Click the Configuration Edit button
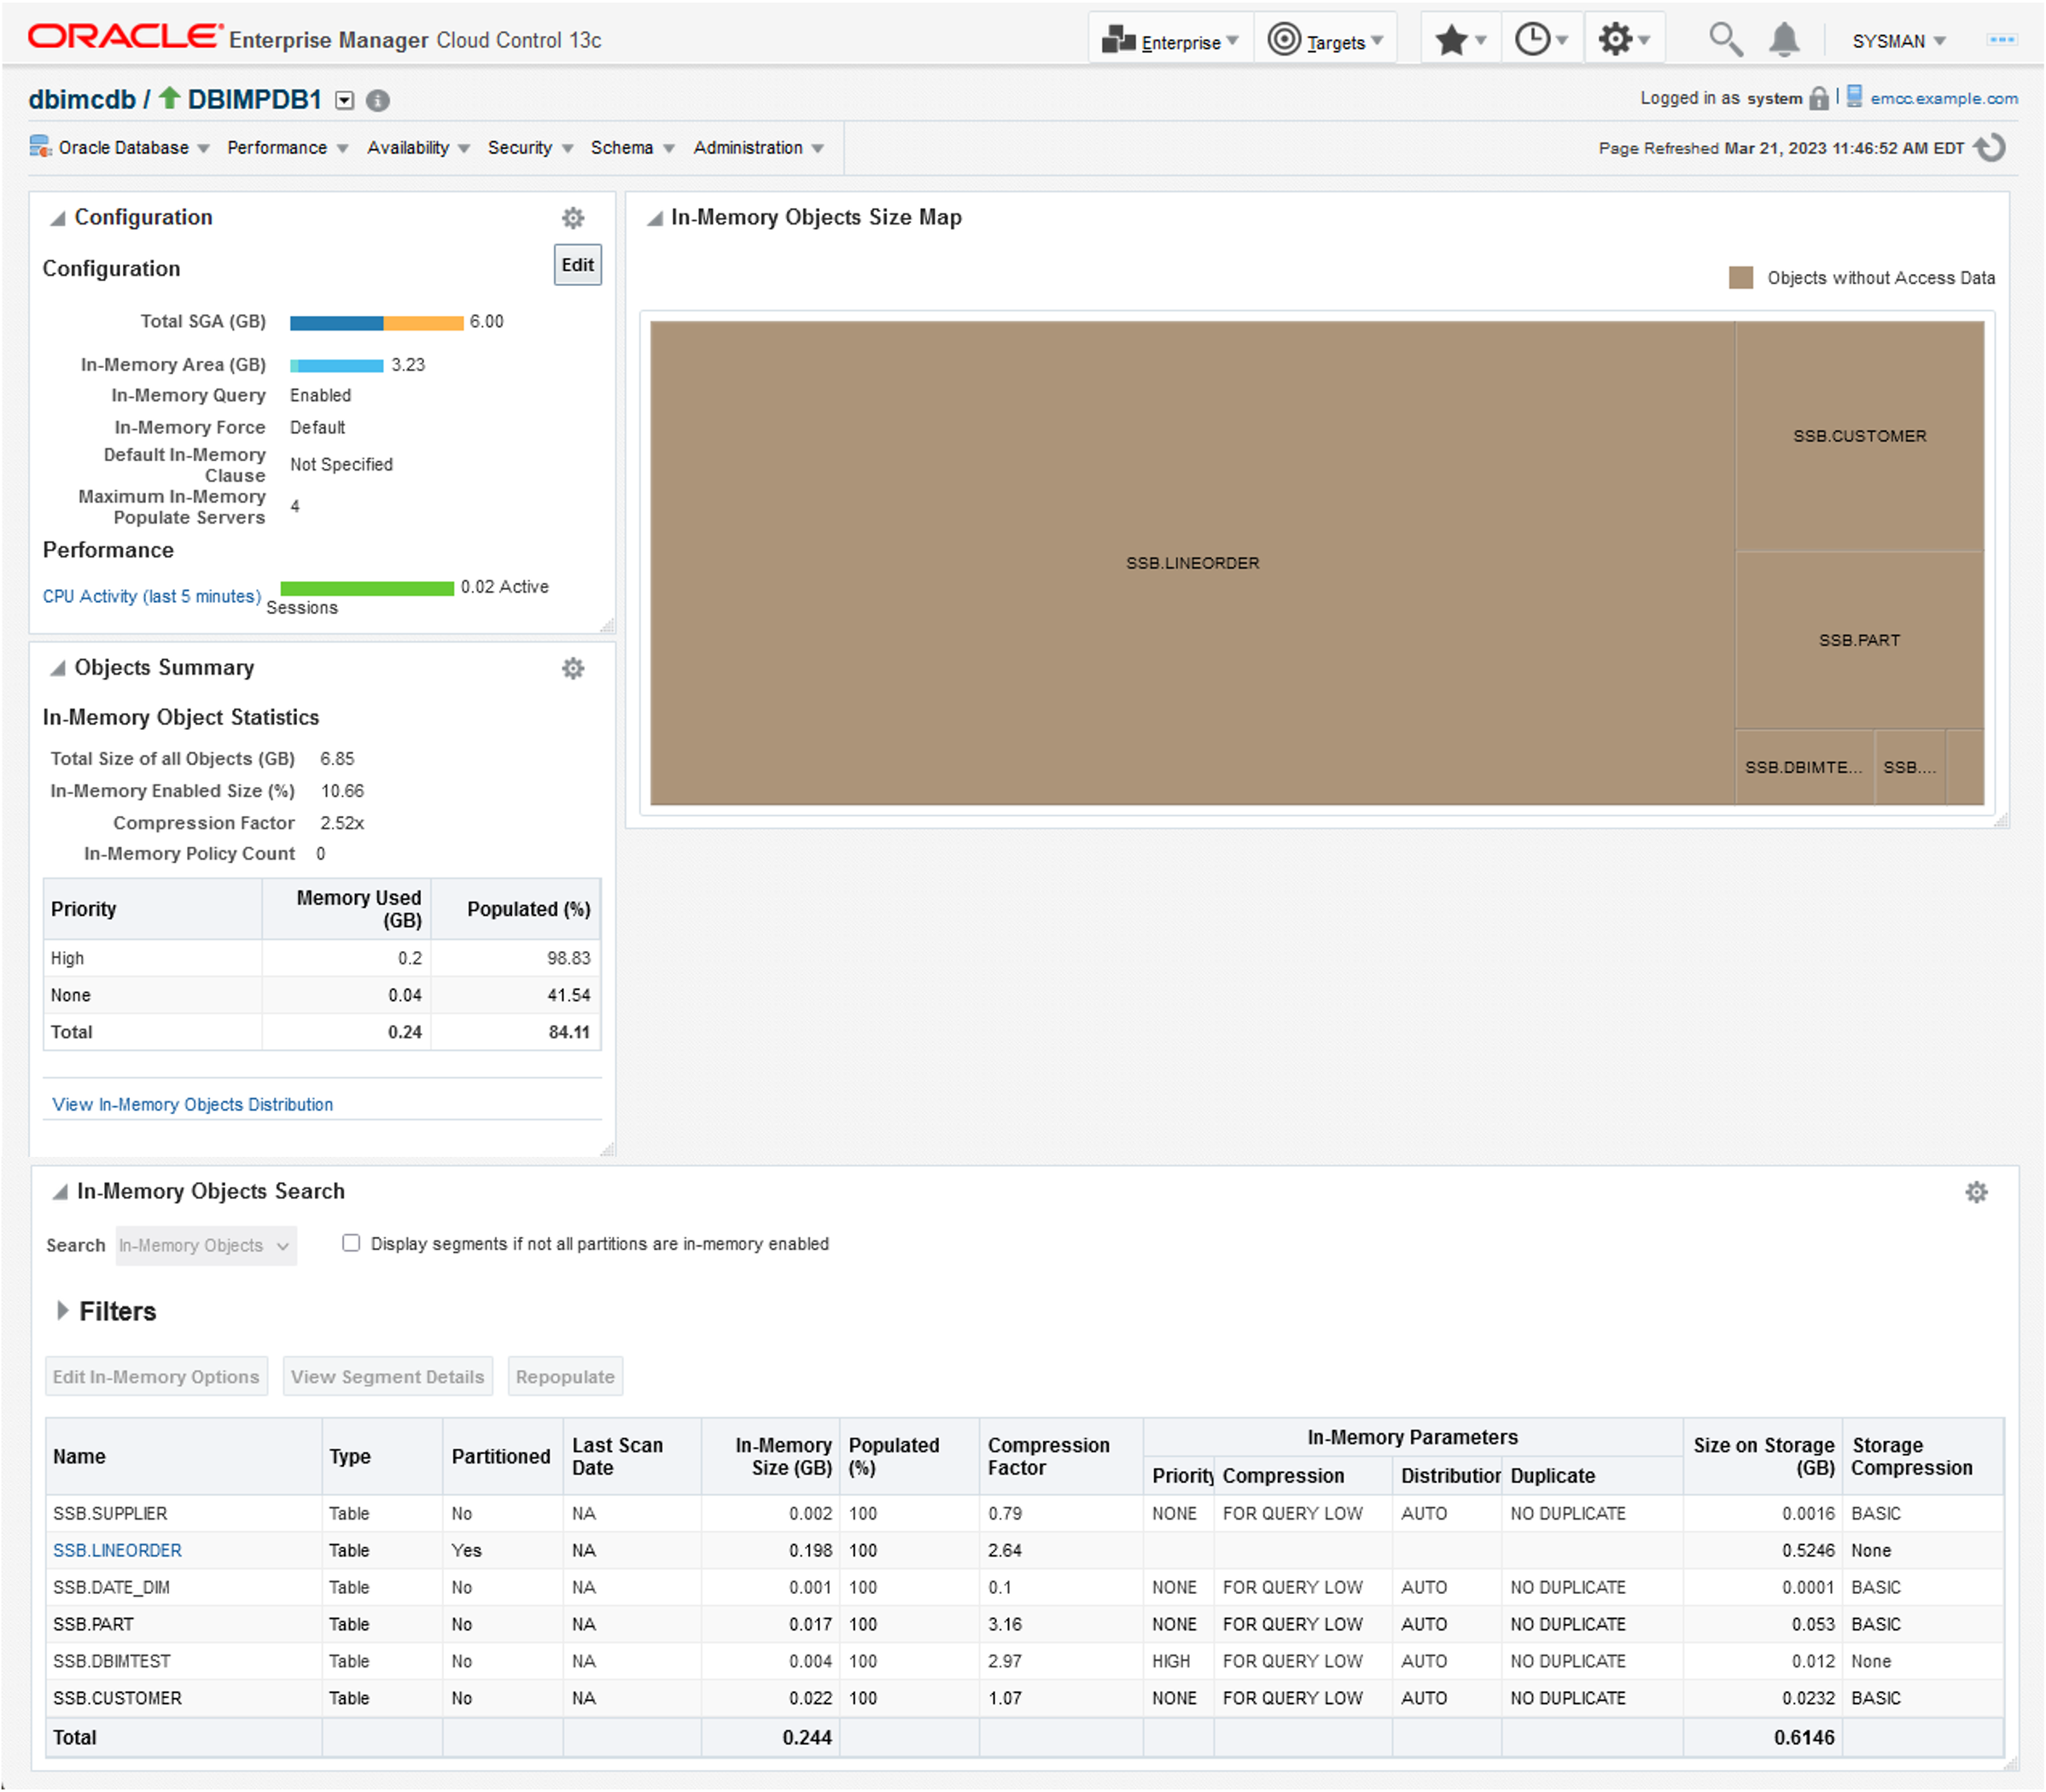2046x1792 pixels. point(577,265)
